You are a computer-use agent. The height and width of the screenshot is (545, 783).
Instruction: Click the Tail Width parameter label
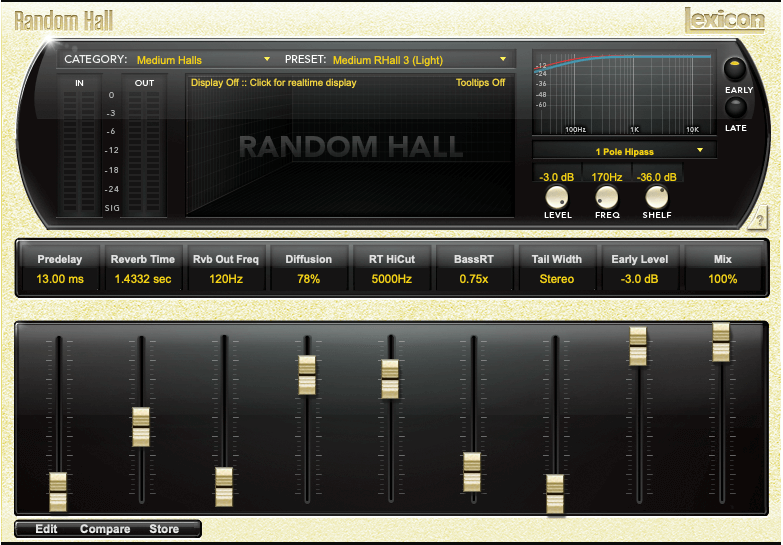click(557, 259)
